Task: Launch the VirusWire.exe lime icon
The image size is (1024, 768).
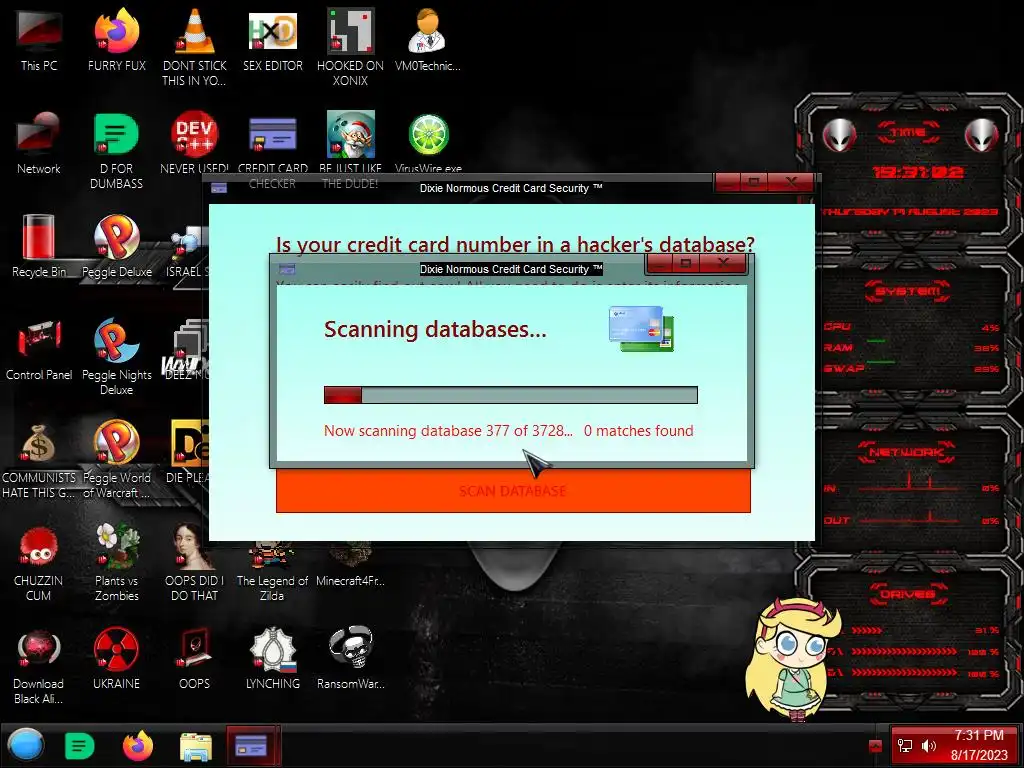Action: pos(428,142)
